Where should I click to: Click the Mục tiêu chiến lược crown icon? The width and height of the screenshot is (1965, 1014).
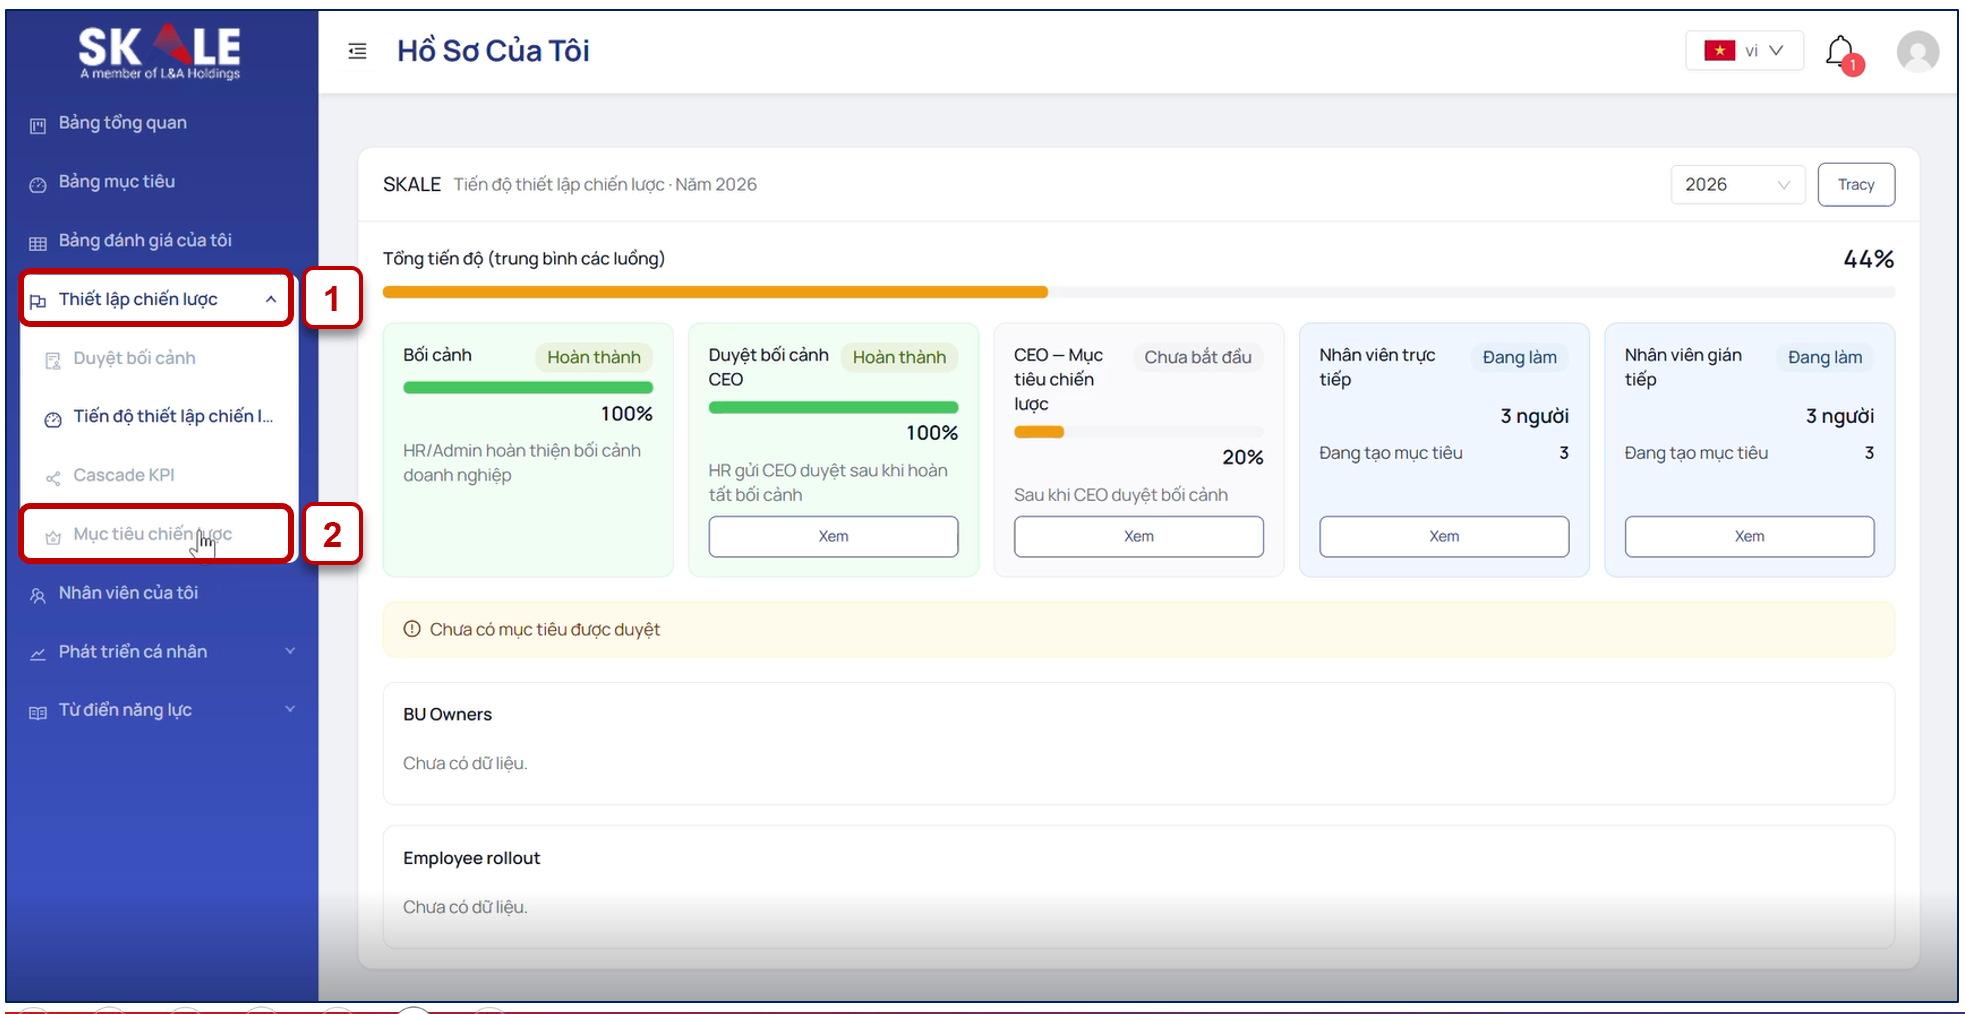pyautogui.click(x=53, y=537)
